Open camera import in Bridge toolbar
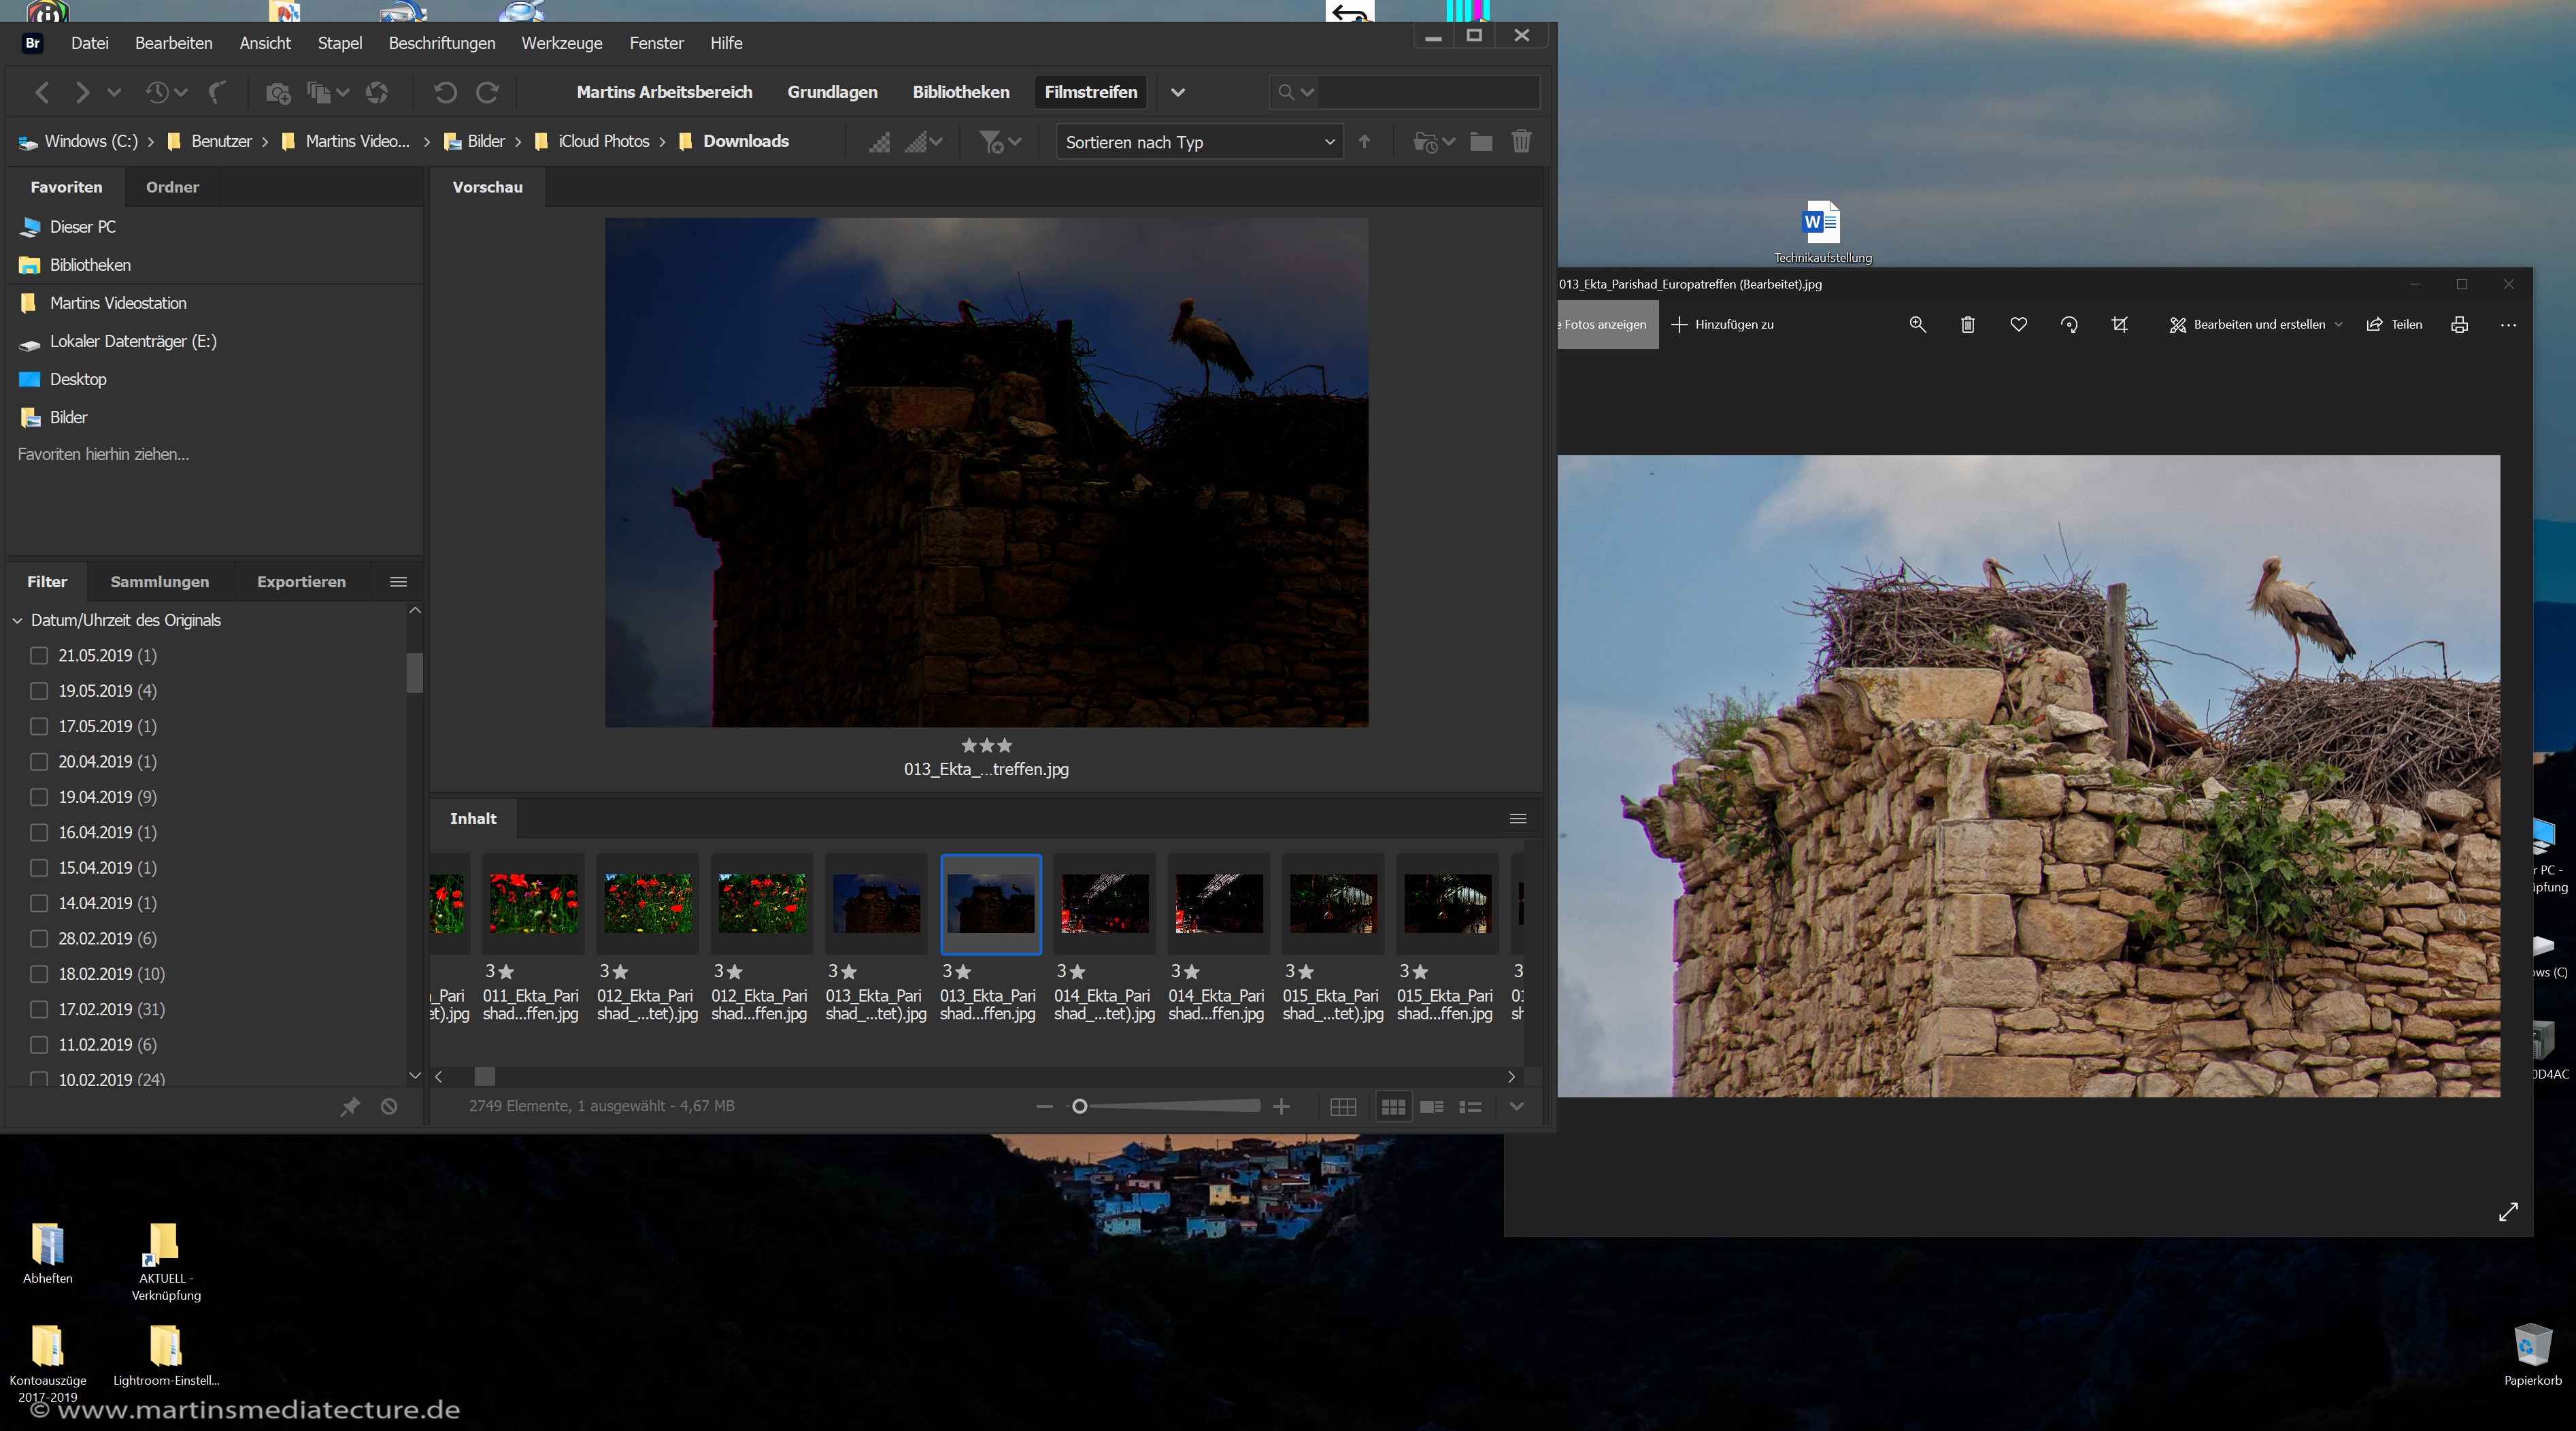The image size is (2576, 1431). 278,92
